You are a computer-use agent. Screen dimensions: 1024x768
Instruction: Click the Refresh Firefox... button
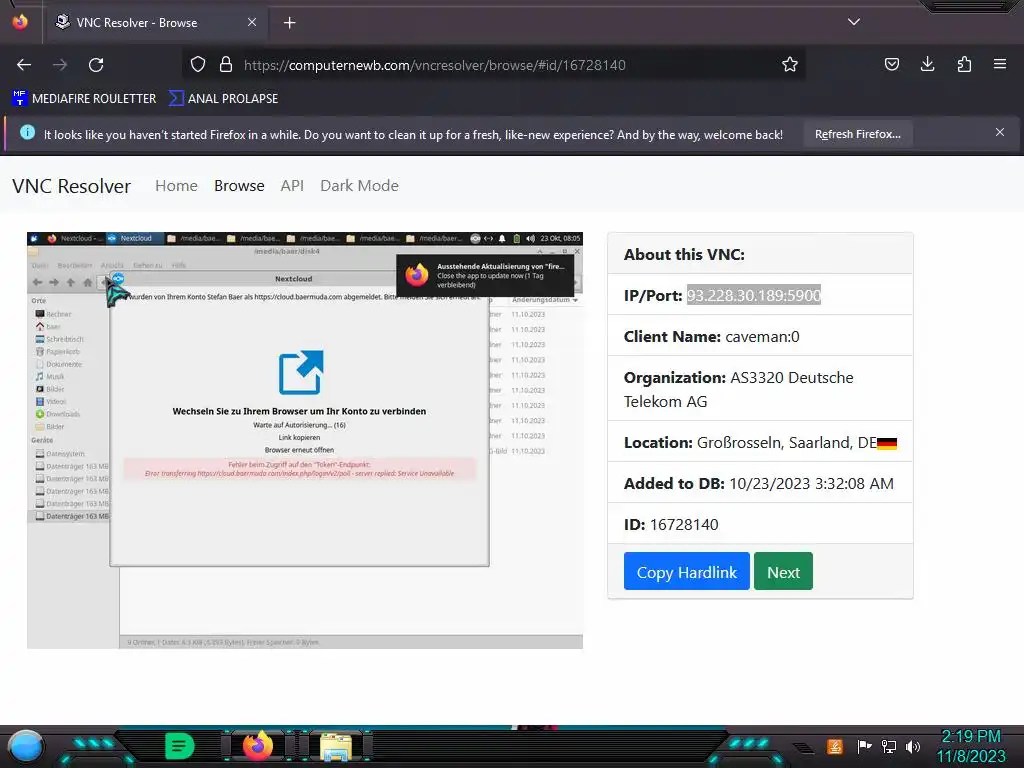pos(857,134)
